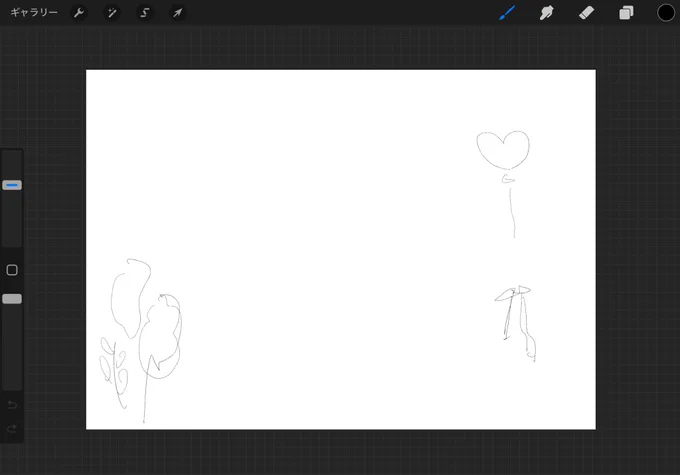Open the ギャラリー gallery

pos(34,13)
